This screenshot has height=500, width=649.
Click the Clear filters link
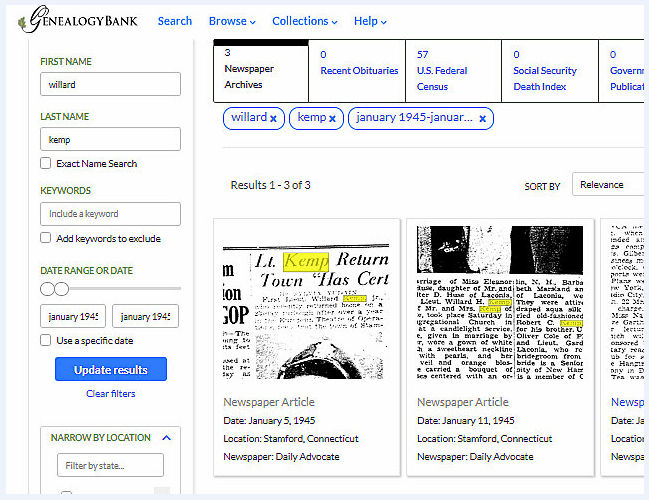[111, 394]
